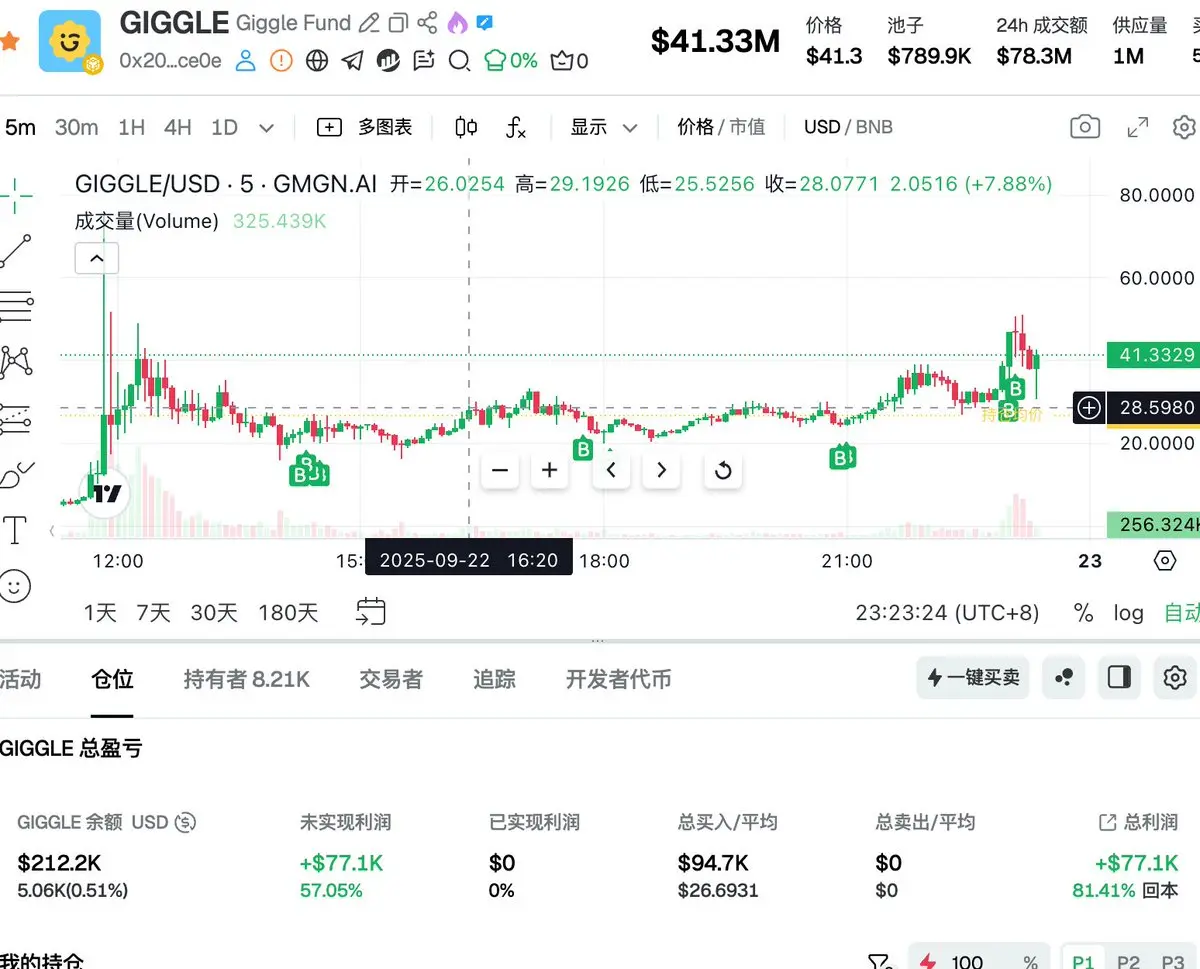Click the note with sparkle icon
Screen dimensions: 1200x969
[x=424, y=62]
